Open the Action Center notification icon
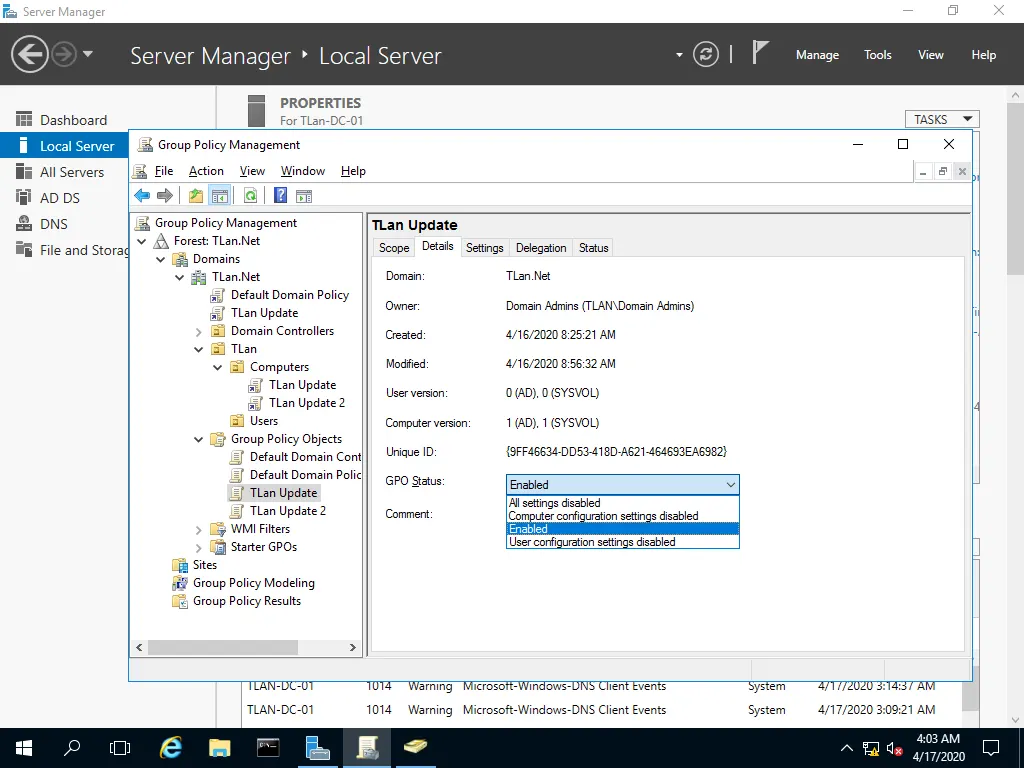Screen dimensions: 1024x768 [991, 748]
